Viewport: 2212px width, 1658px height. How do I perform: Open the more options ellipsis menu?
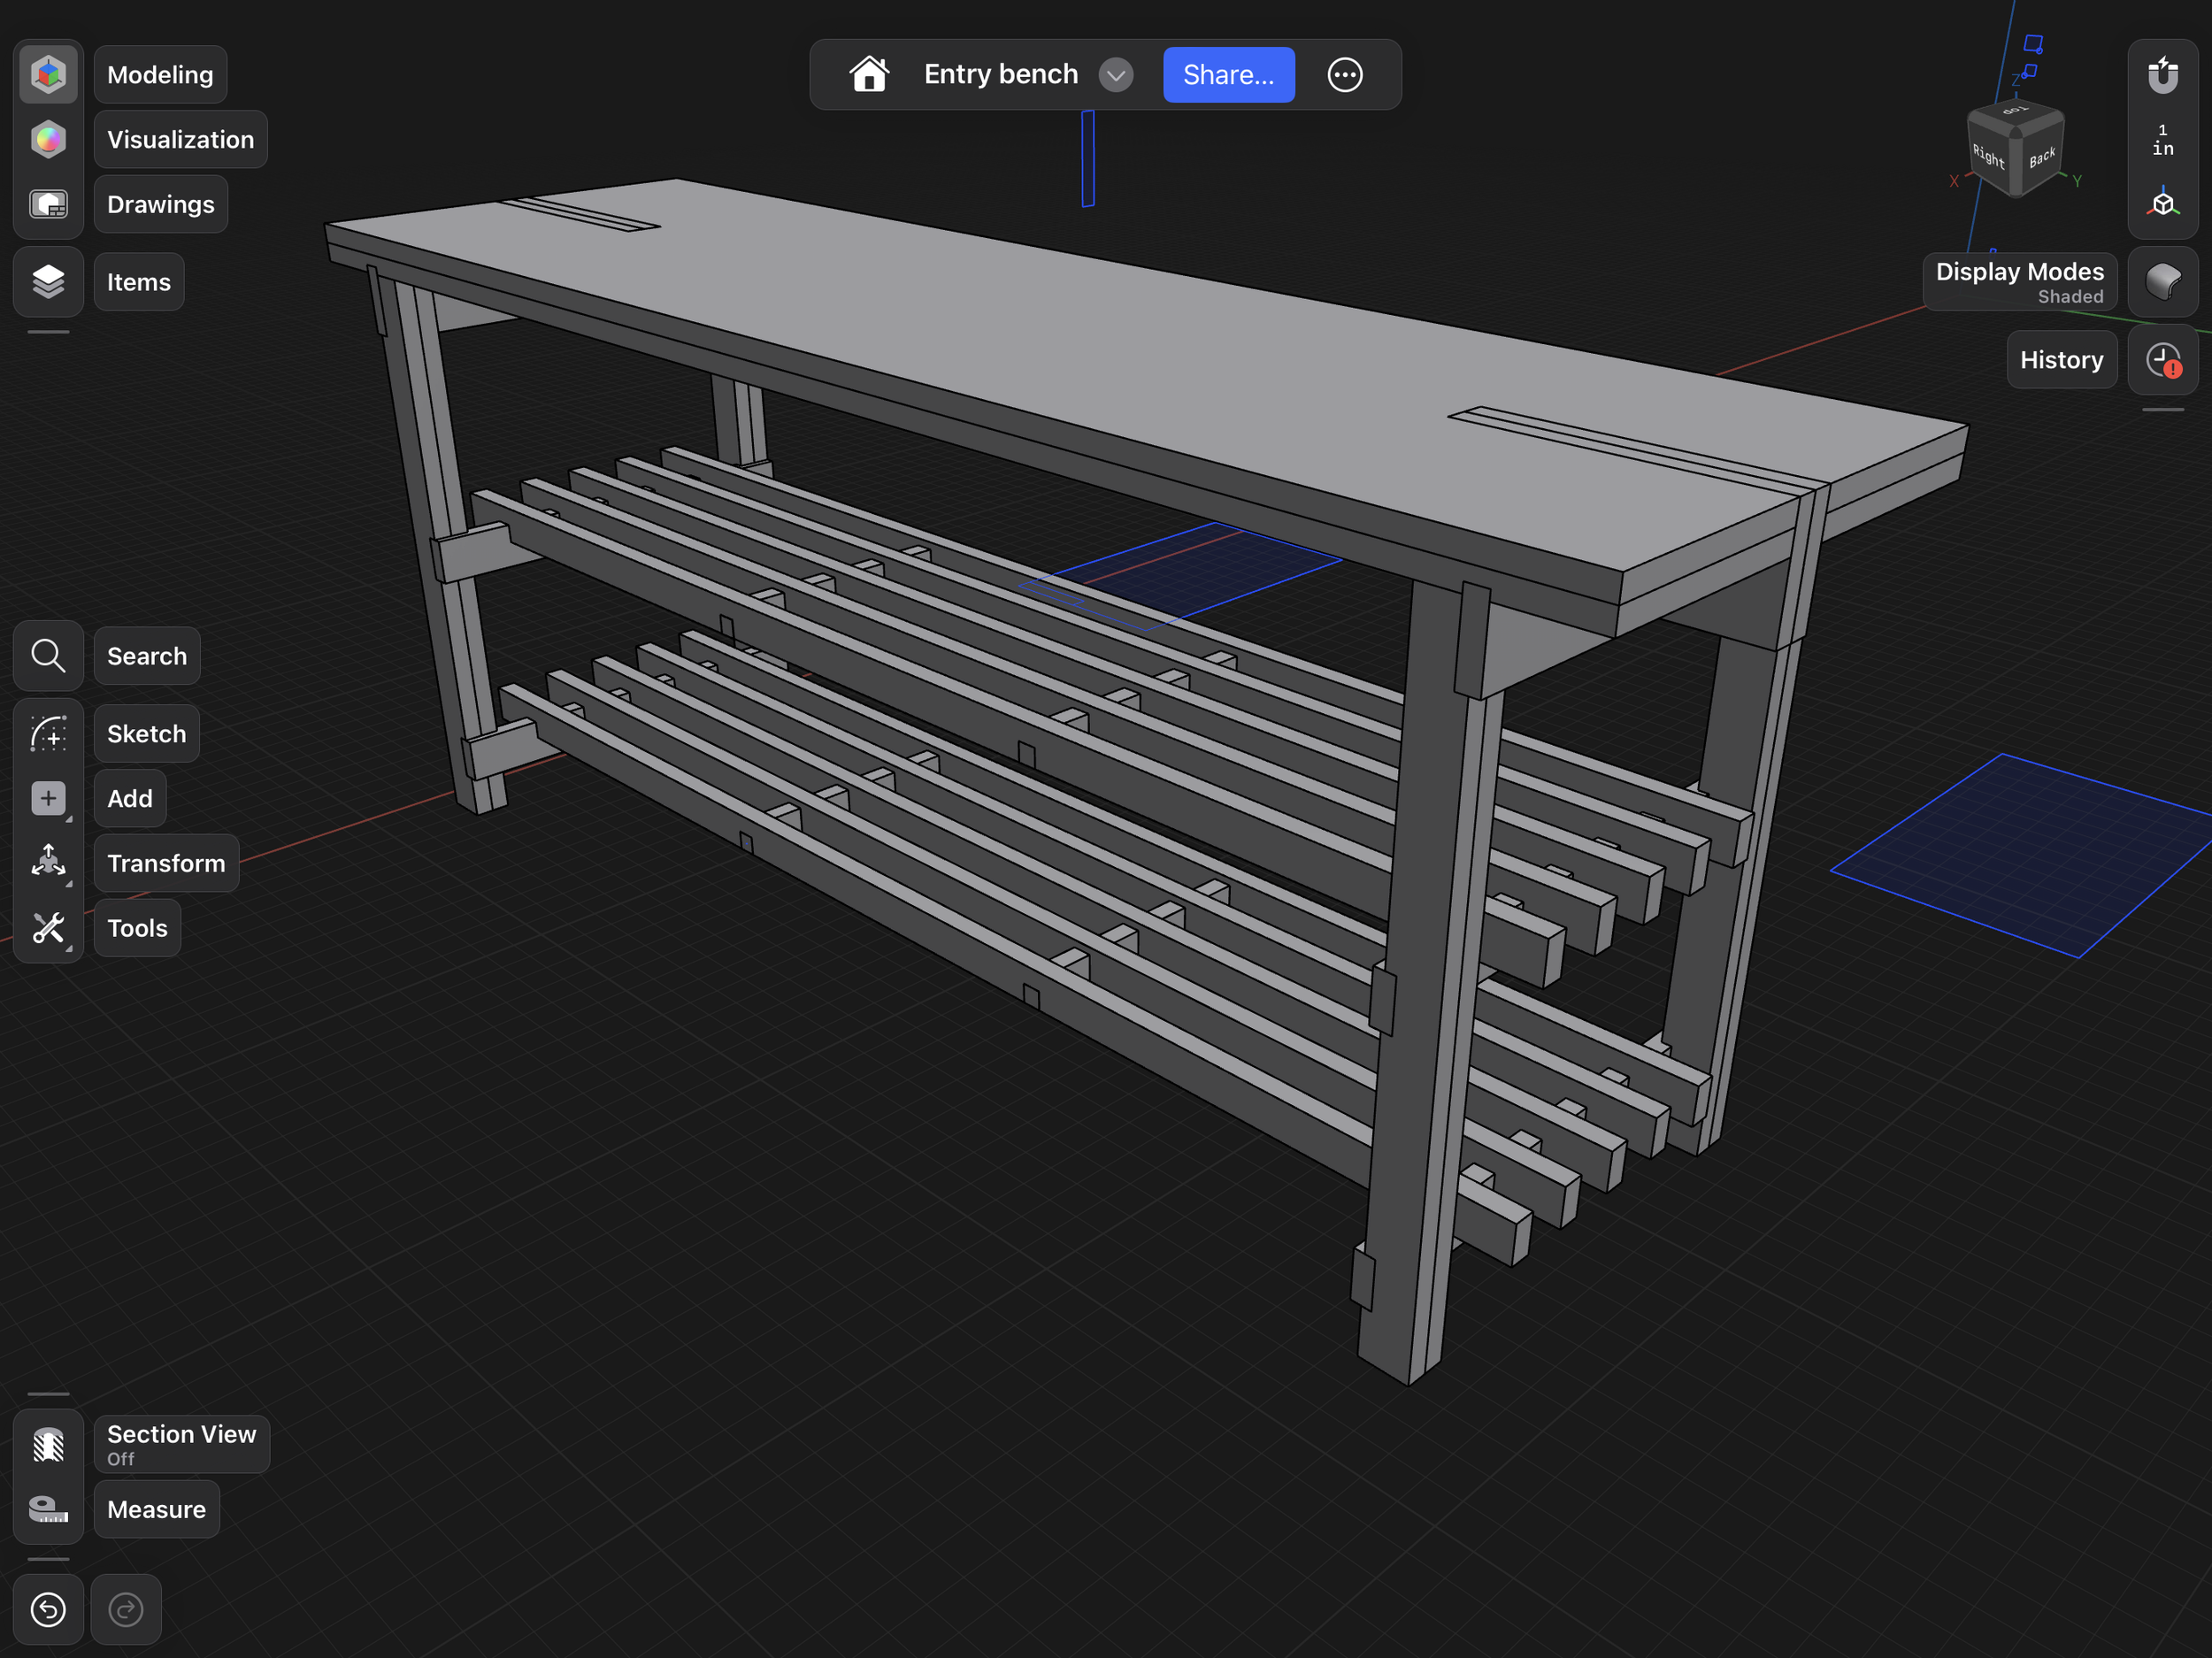pos(1344,75)
